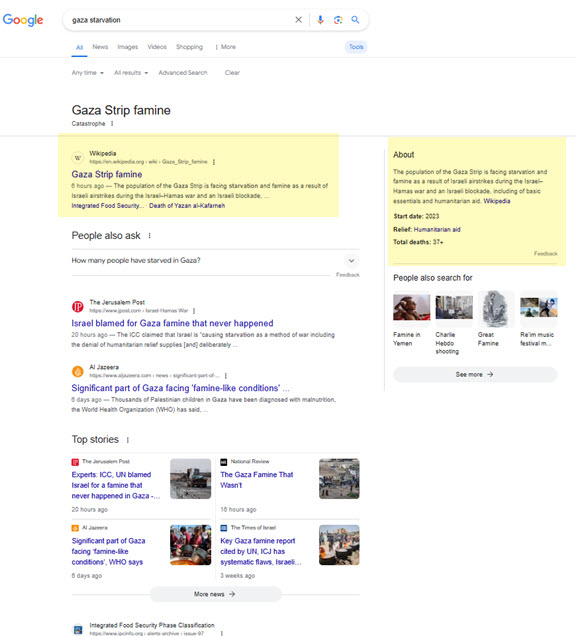Click the IPC Classification result favicon

click(77, 629)
